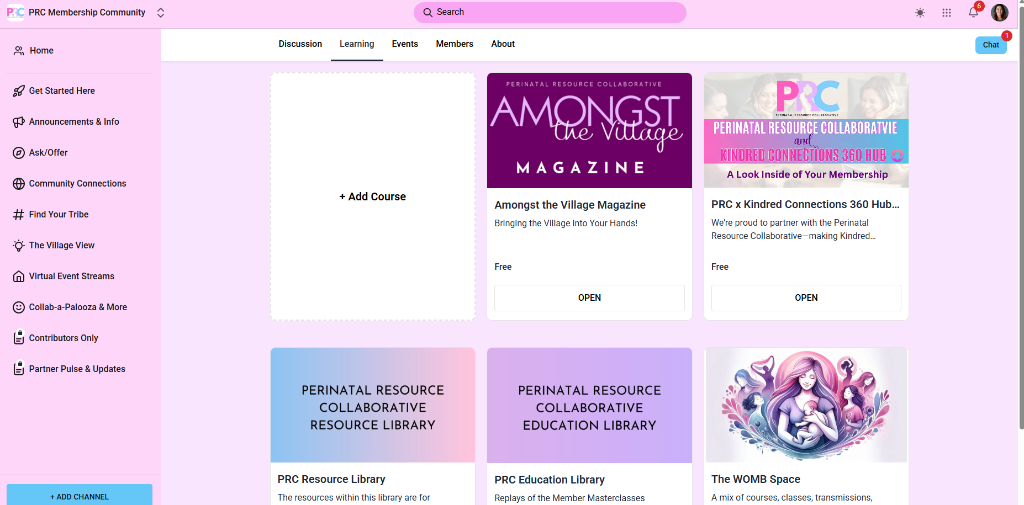This screenshot has width=1024, height=505.
Task: Click Amongst the Village Magazine title
Action: click(570, 205)
